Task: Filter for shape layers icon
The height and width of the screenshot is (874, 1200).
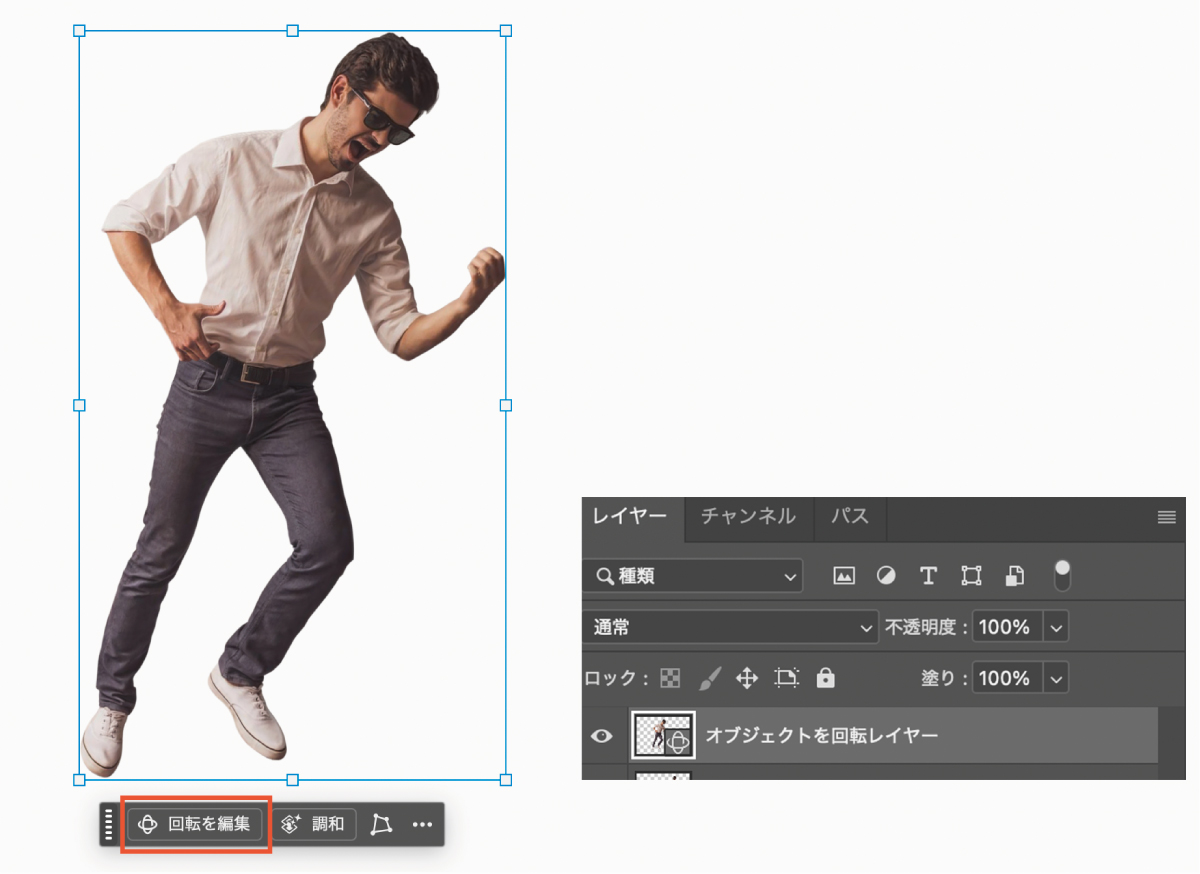Action: pos(971,576)
